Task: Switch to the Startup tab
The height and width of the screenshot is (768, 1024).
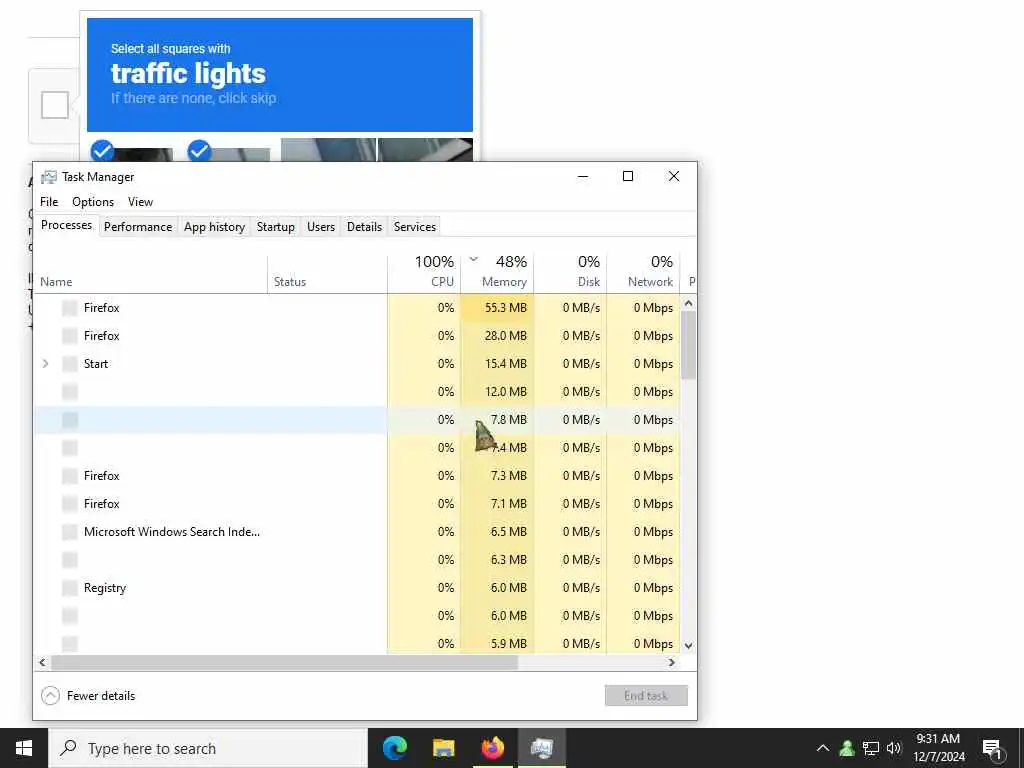Action: tap(276, 227)
